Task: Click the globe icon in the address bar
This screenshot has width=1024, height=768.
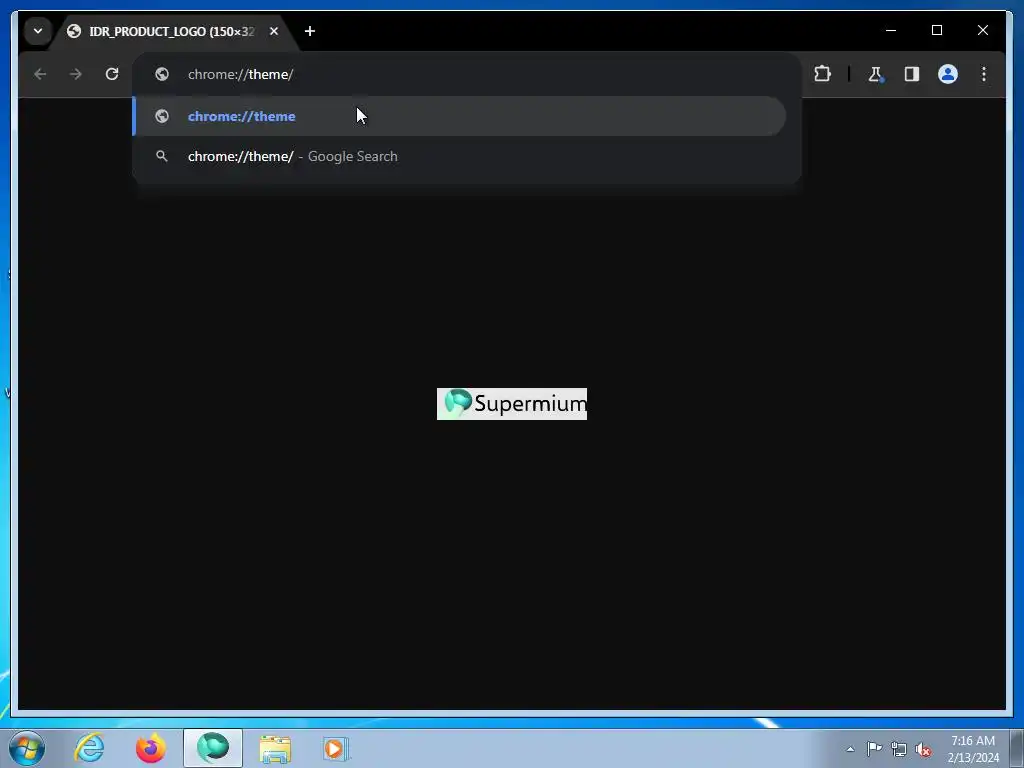Action: [x=162, y=74]
